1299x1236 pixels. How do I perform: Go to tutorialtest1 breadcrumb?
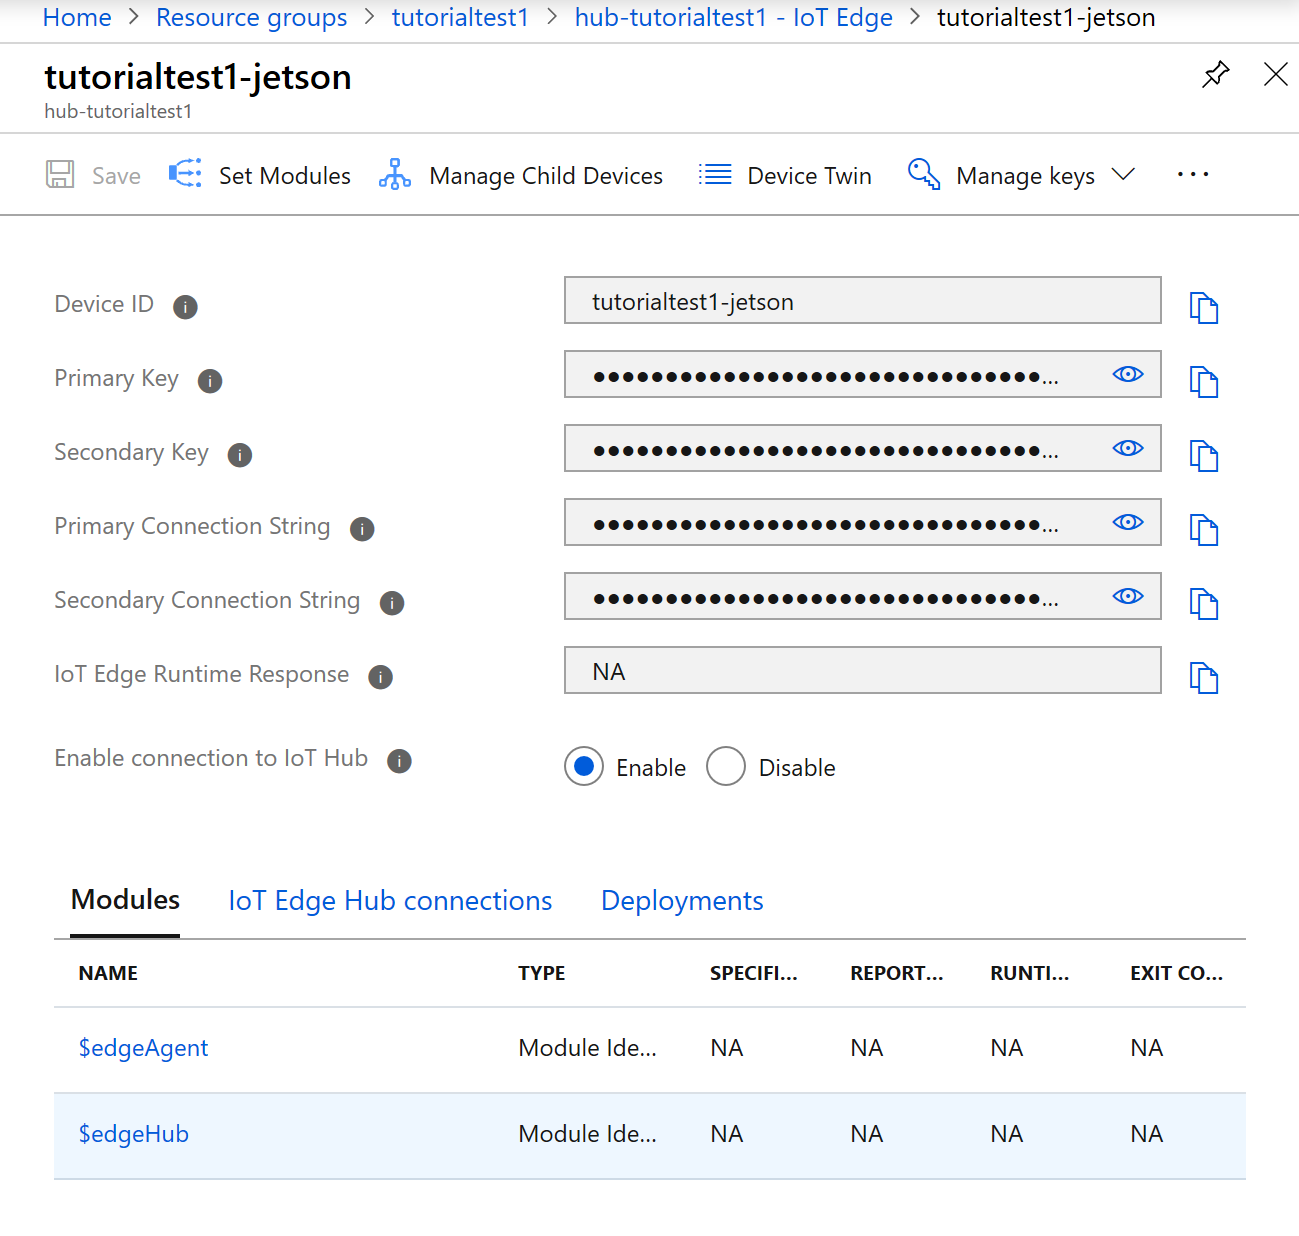(460, 17)
